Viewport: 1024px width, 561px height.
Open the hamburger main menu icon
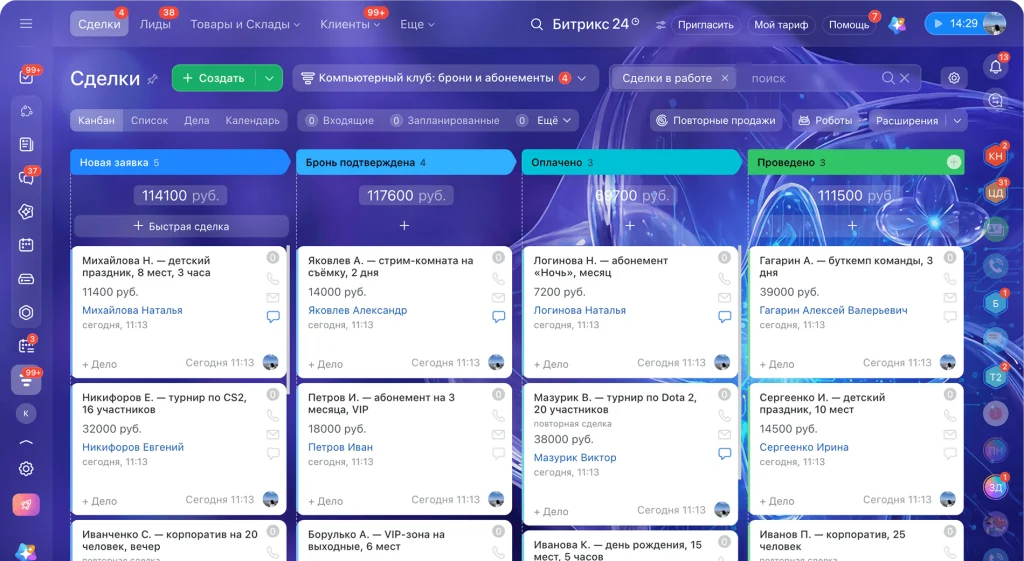click(26, 24)
